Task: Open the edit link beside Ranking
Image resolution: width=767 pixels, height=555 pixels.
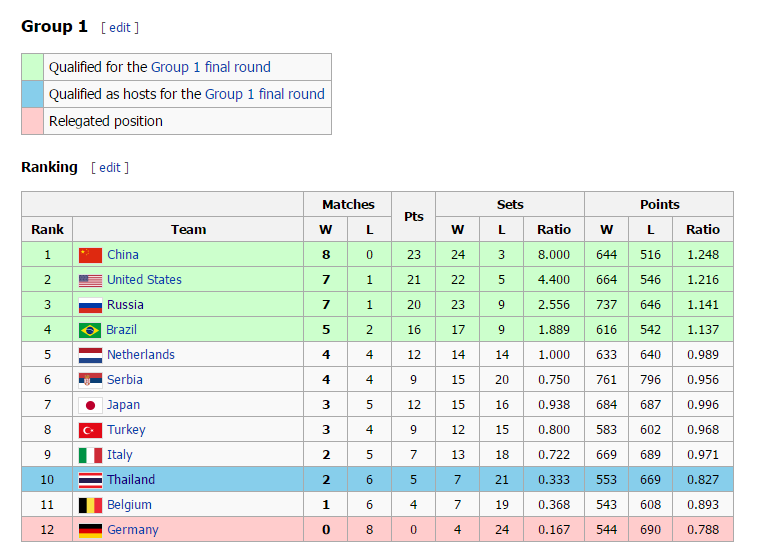Action: 110,168
